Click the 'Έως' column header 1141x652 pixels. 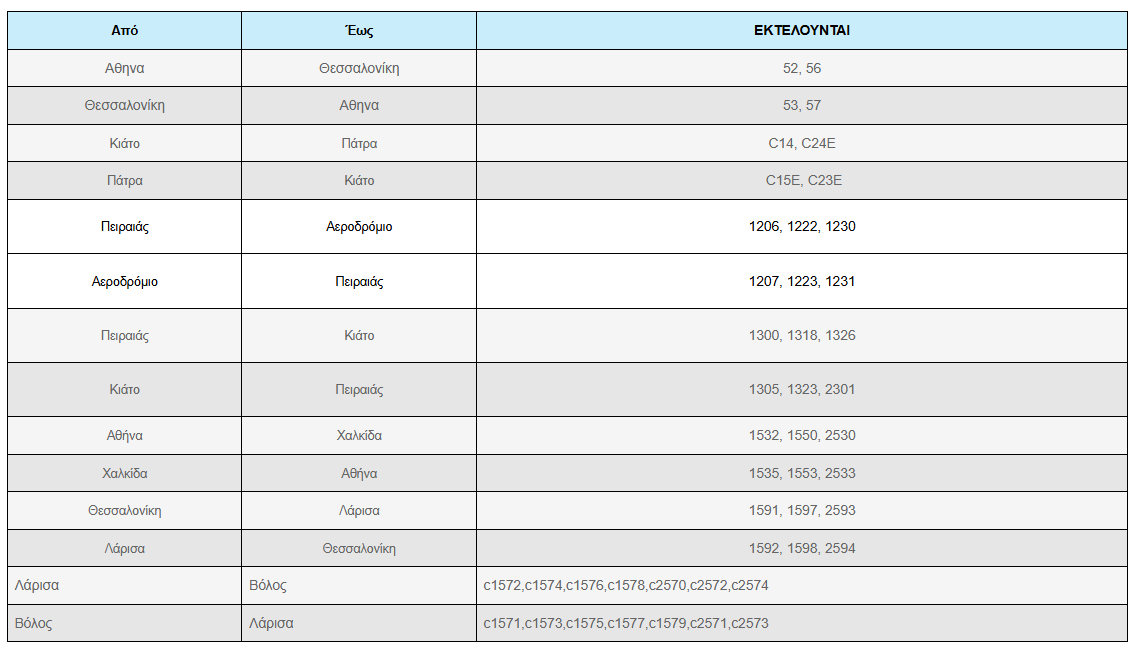[x=359, y=31]
